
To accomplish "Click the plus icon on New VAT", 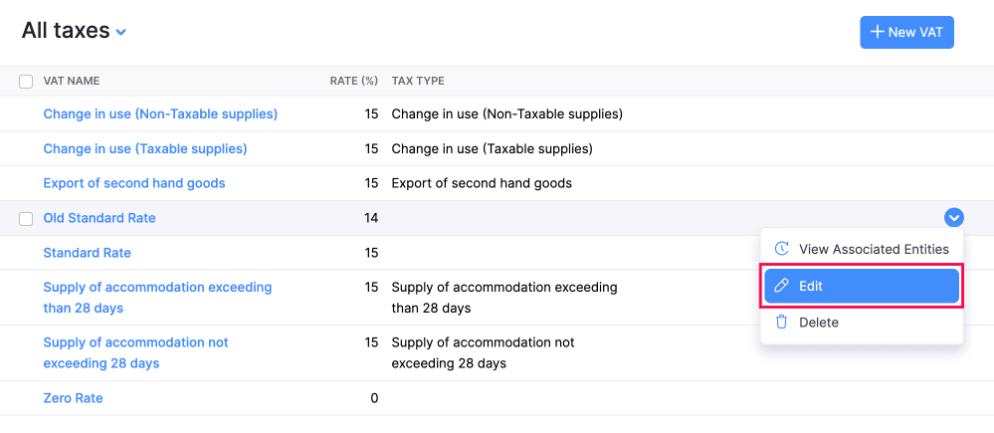I will (877, 32).
